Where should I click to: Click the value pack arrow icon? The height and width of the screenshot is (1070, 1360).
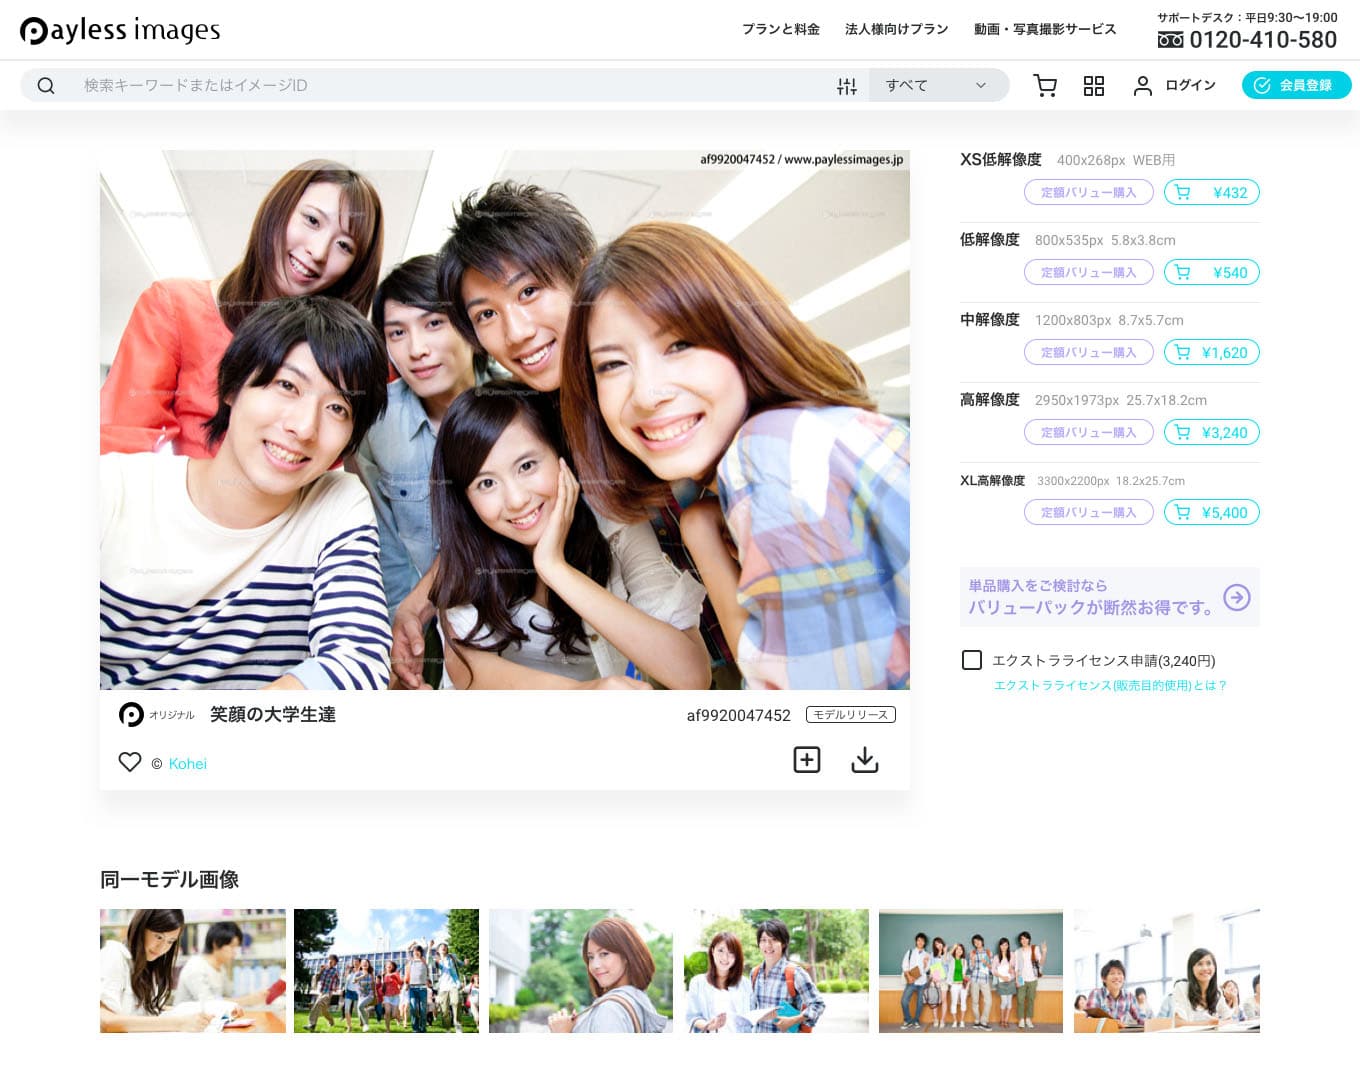[x=1237, y=597]
